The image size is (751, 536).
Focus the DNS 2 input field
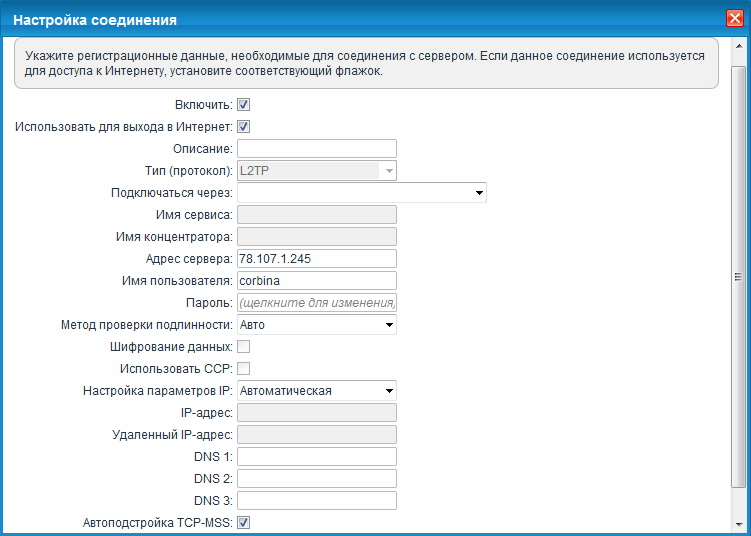point(316,479)
